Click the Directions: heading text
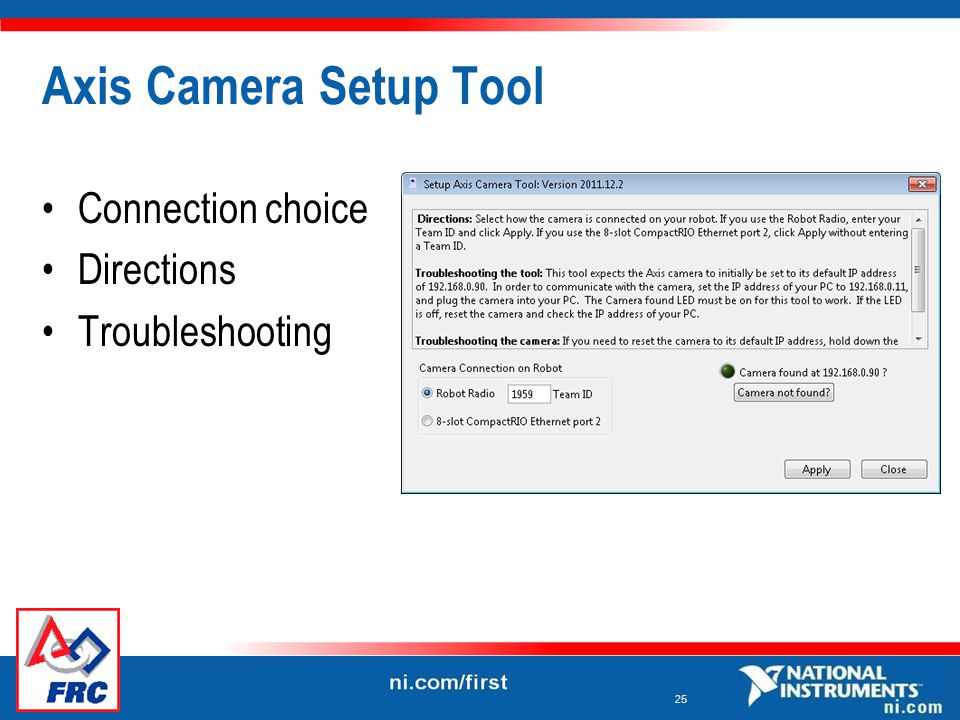Image resolution: width=960 pixels, height=720 pixels. (444, 219)
